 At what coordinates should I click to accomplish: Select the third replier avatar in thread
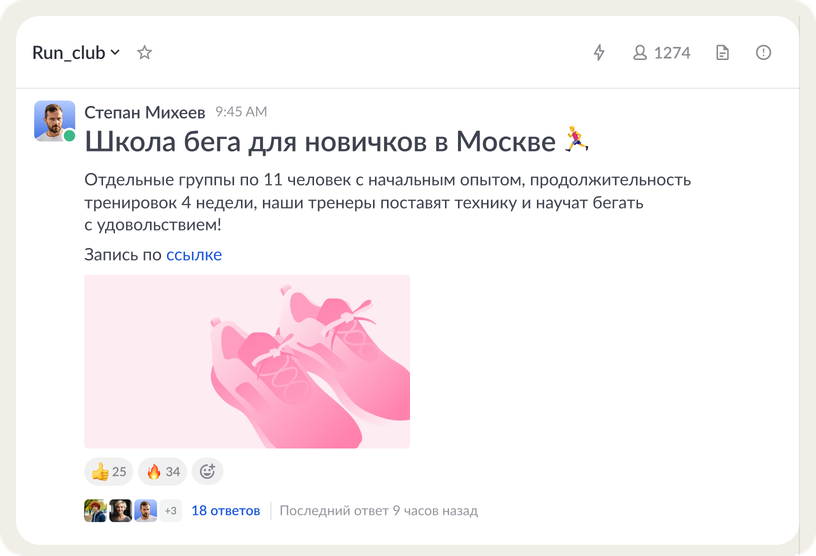click(x=145, y=511)
